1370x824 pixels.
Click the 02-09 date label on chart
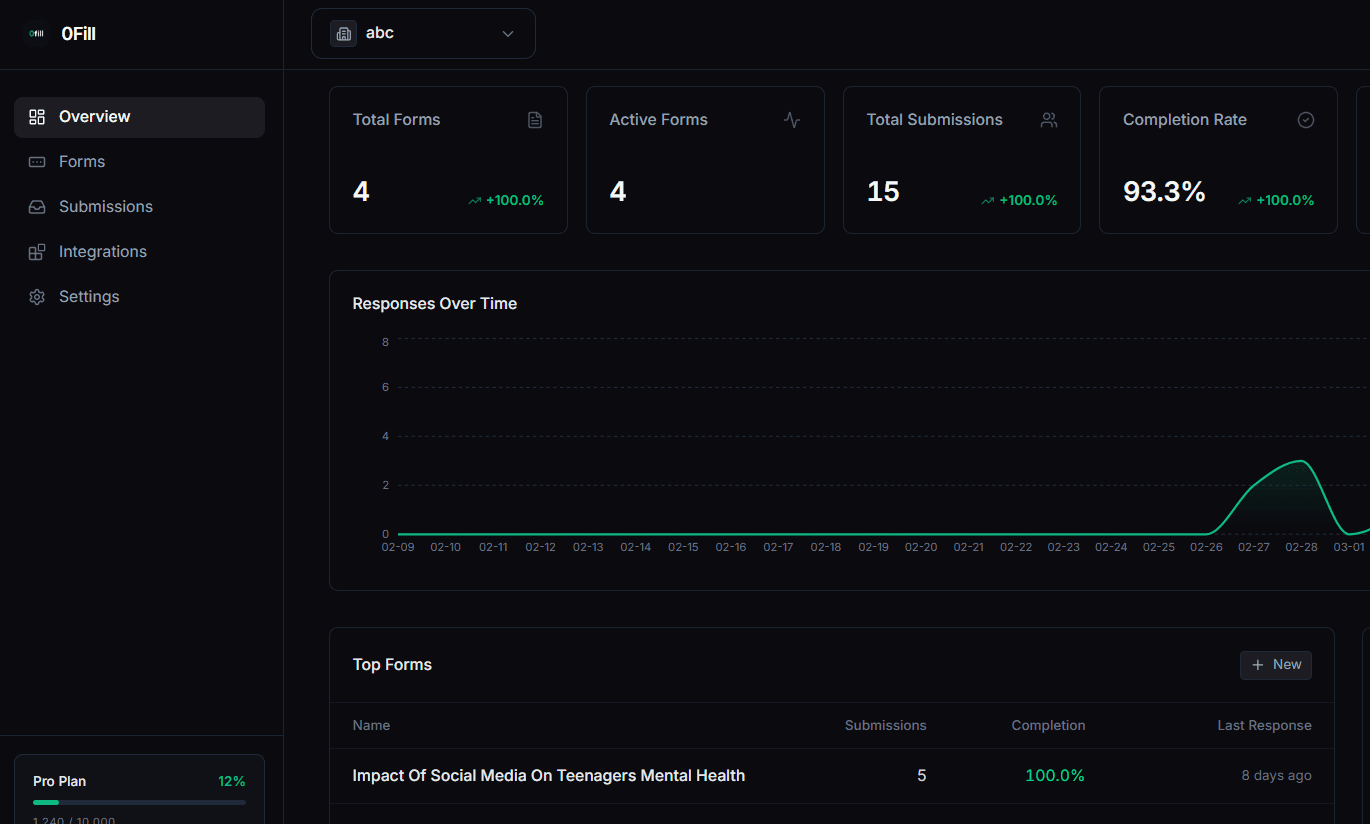tap(398, 548)
